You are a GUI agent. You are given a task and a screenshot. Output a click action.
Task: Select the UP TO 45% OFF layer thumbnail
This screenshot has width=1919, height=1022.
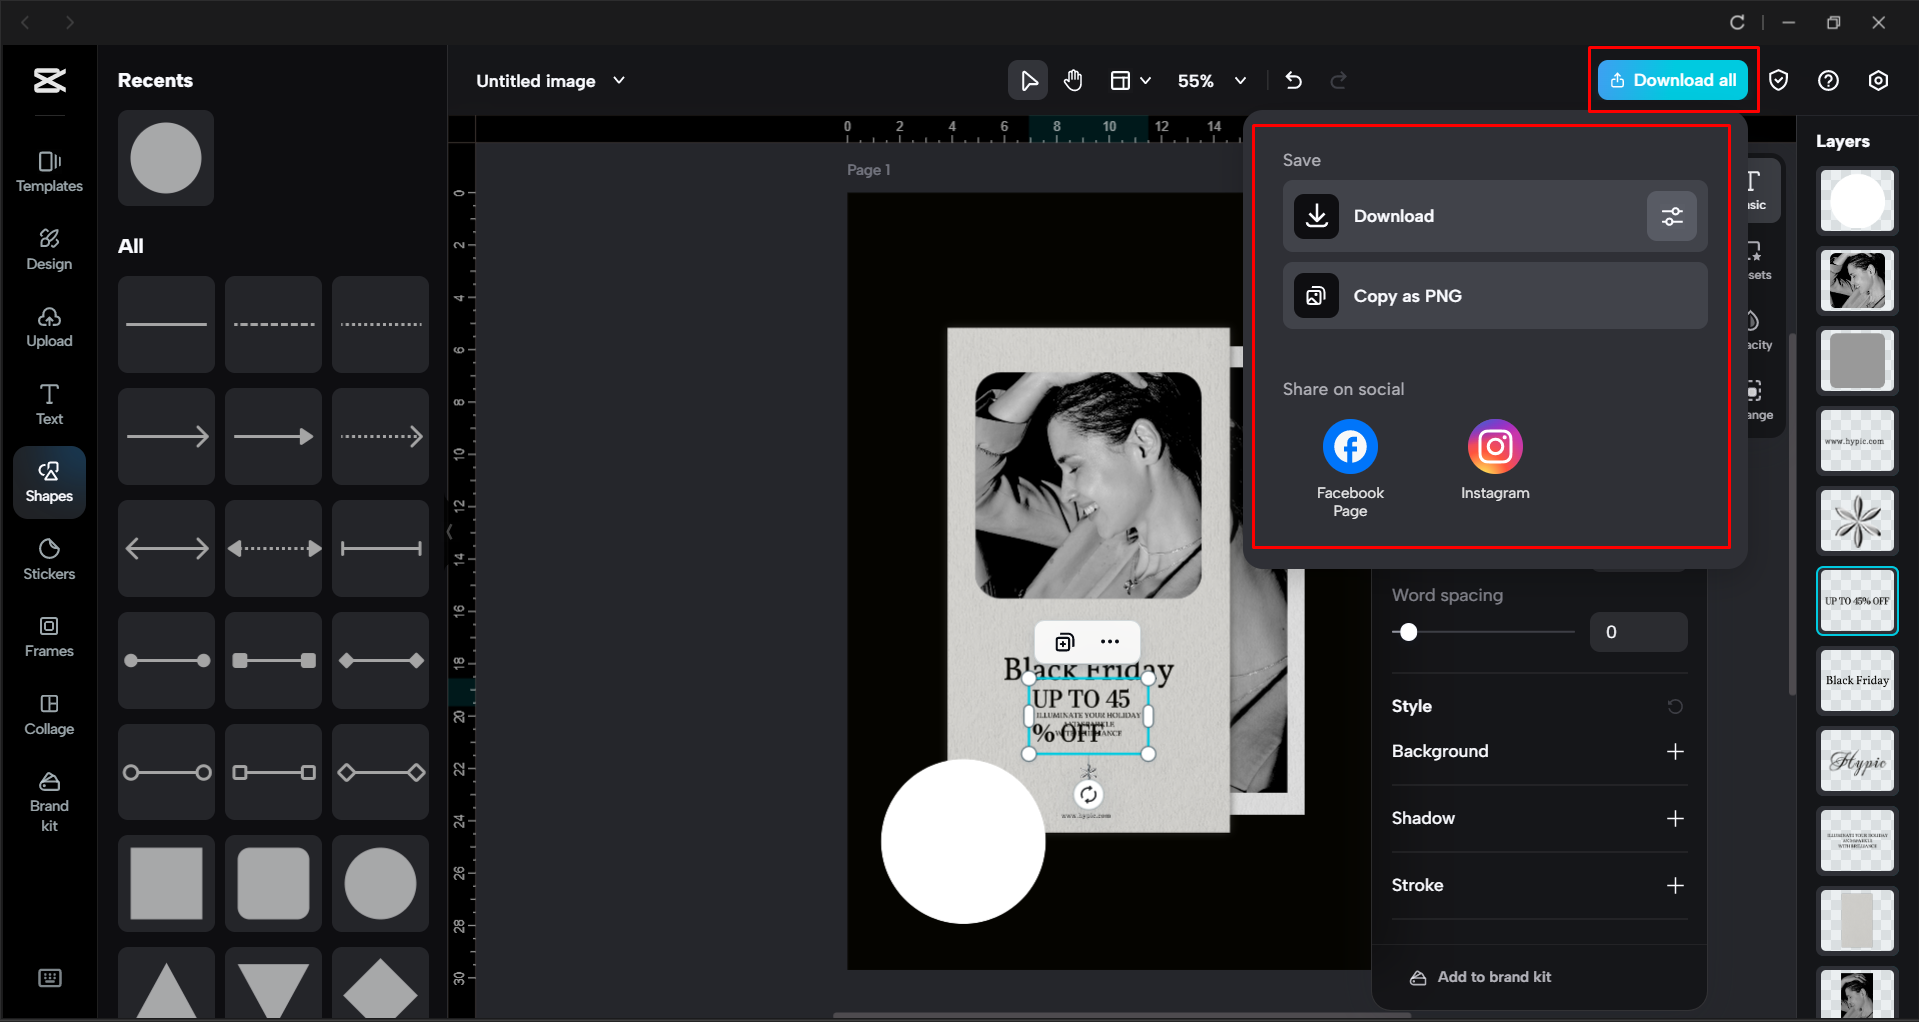click(x=1856, y=600)
